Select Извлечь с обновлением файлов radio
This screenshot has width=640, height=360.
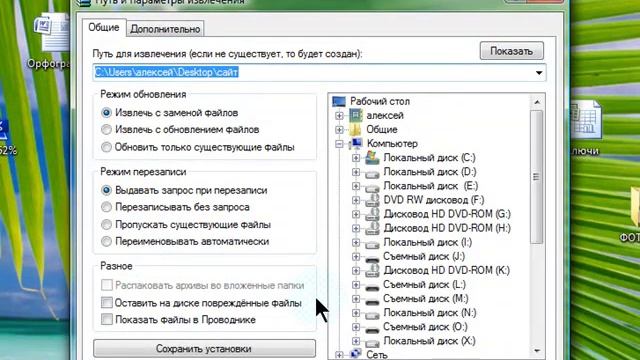pos(106,130)
